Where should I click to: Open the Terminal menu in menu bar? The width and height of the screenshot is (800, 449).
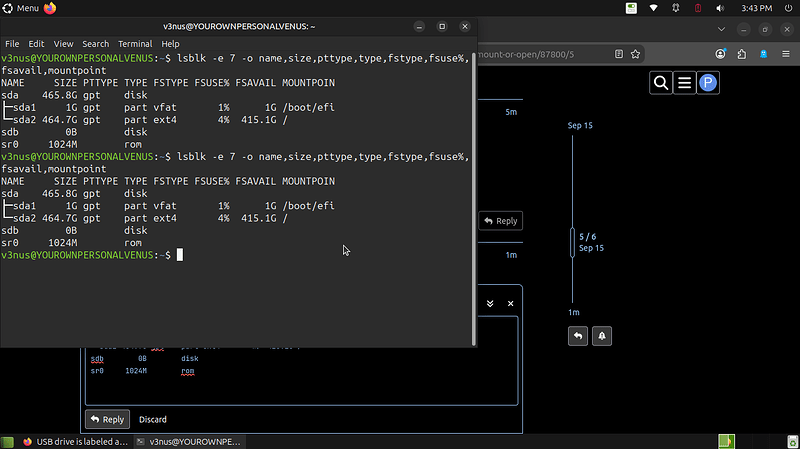pyautogui.click(x=135, y=44)
